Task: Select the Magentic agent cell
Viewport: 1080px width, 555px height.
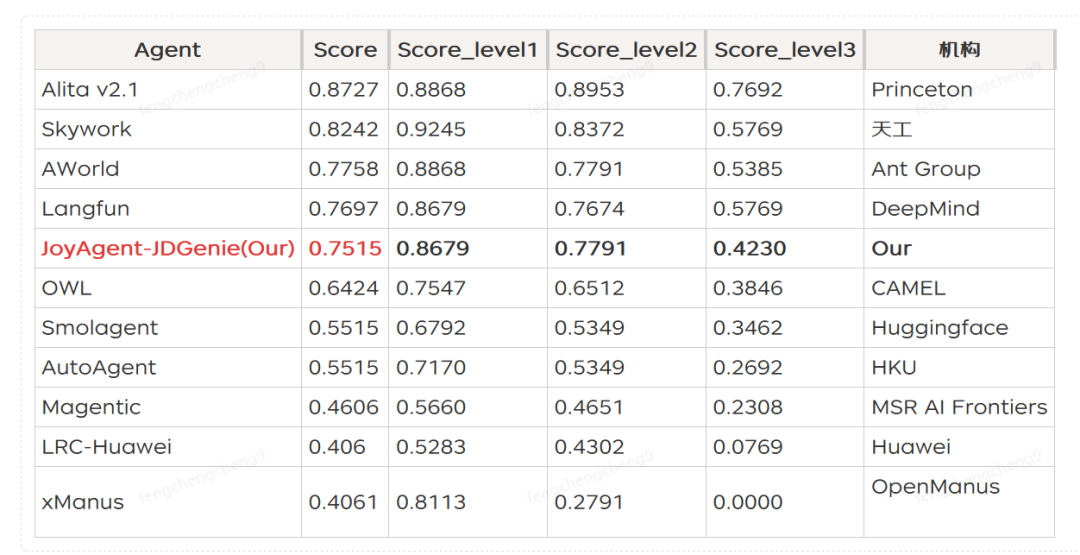Action: [x=168, y=408]
